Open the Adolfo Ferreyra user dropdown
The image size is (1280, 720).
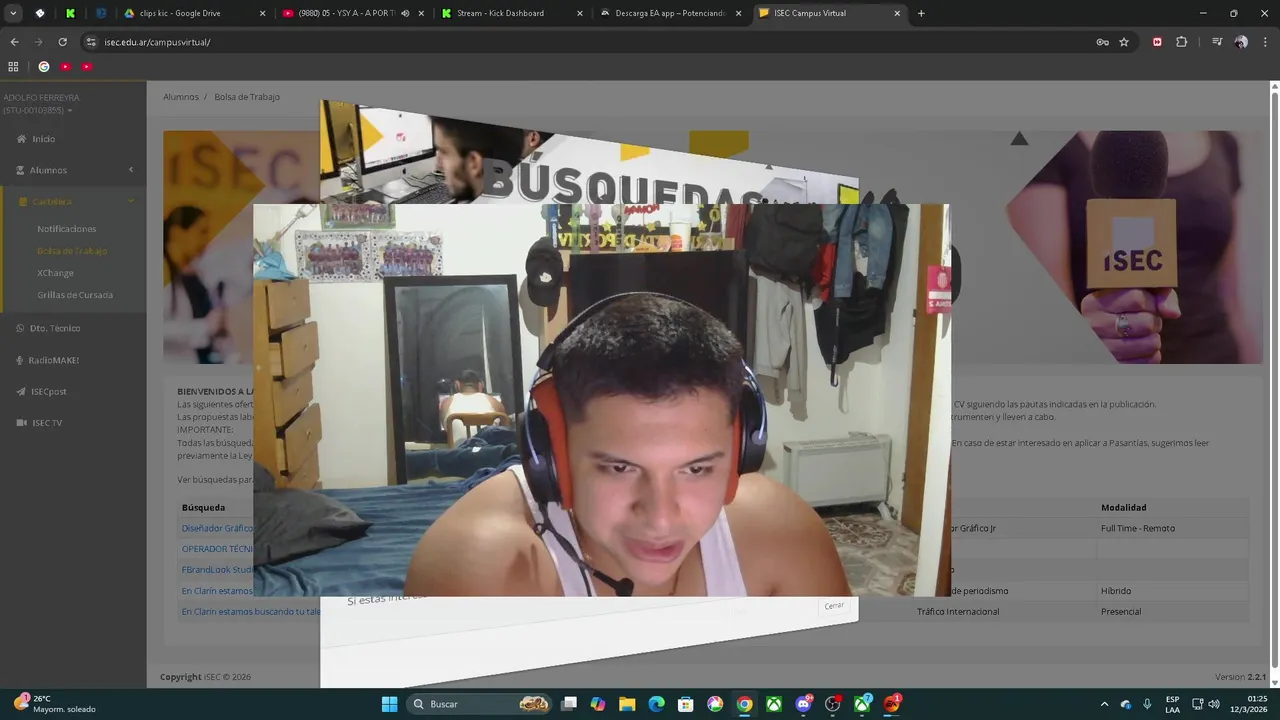[41, 104]
